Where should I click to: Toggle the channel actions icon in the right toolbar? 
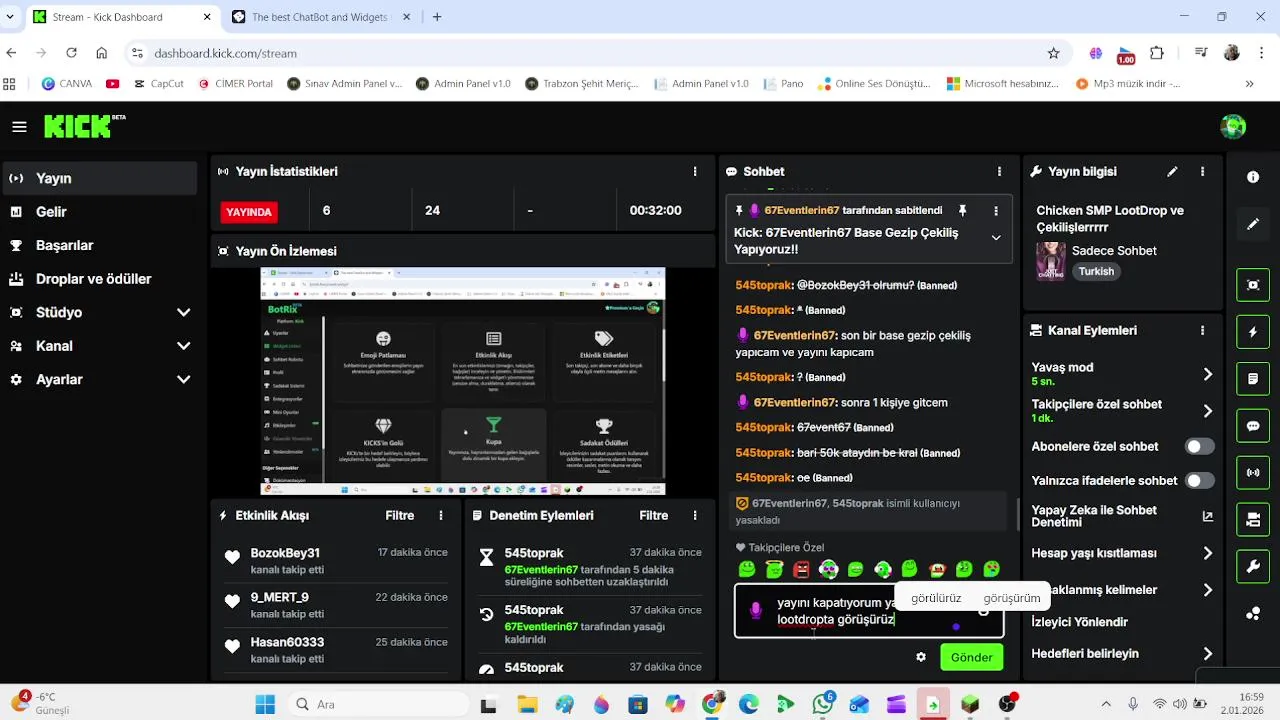(1253, 520)
